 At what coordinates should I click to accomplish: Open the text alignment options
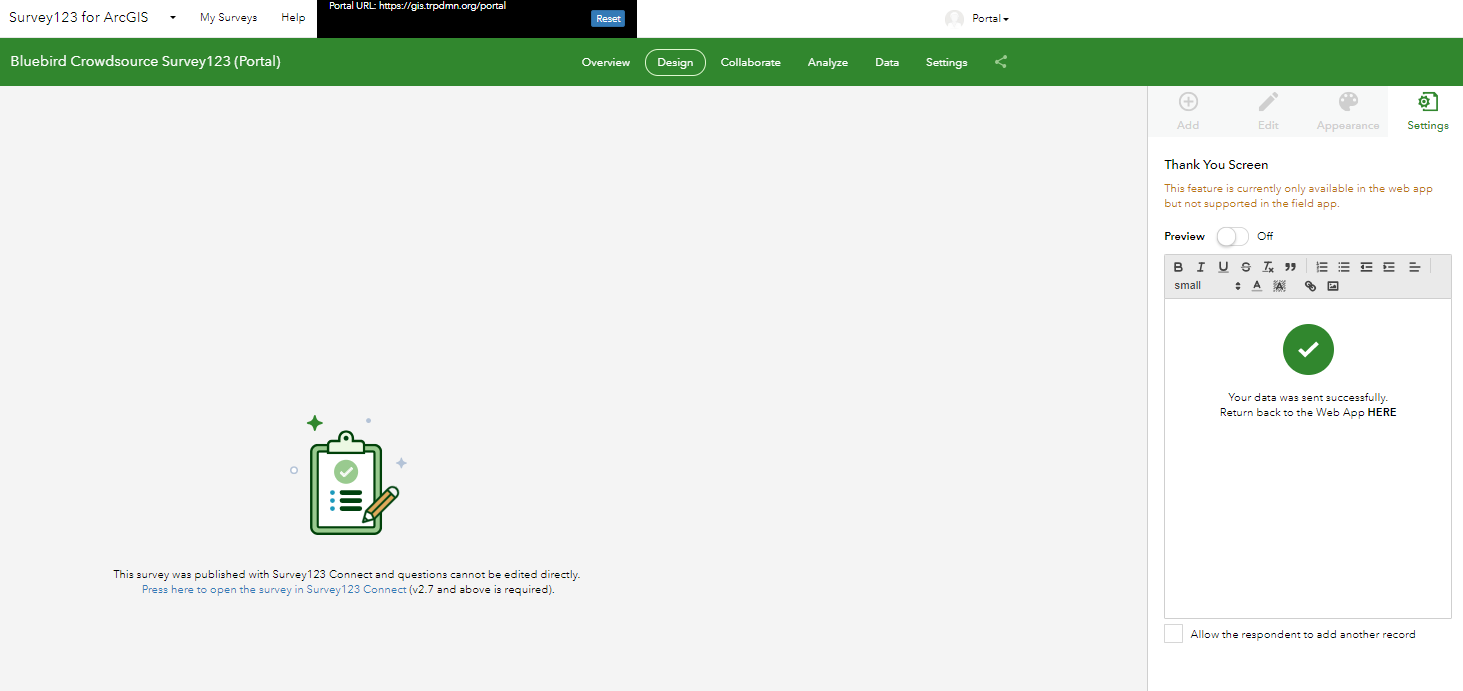click(1414, 267)
